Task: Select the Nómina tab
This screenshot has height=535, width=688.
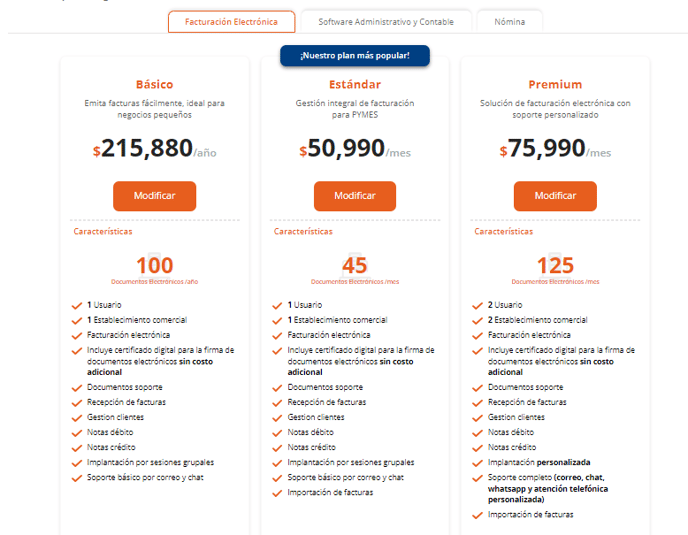Action: (509, 21)
